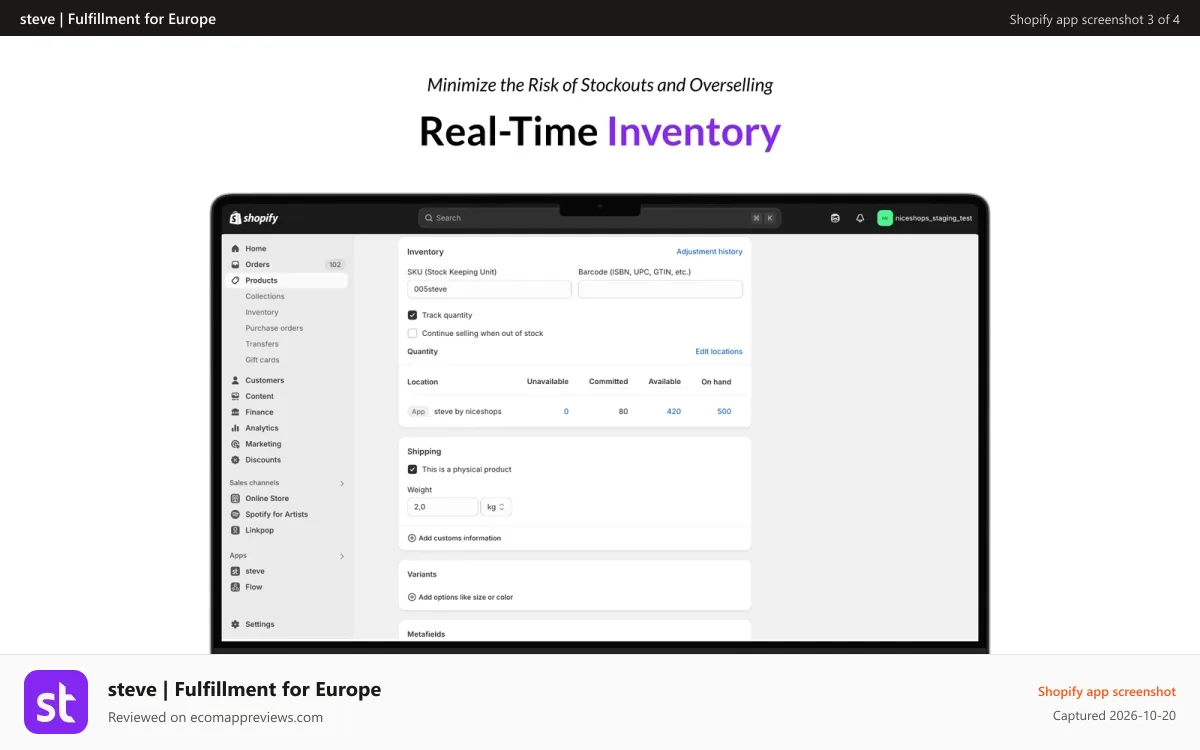Click the Spotify for Artists icon
The width and height of the screenshot is (1200, 750).
pyautogui.click(x=235, y=514)
